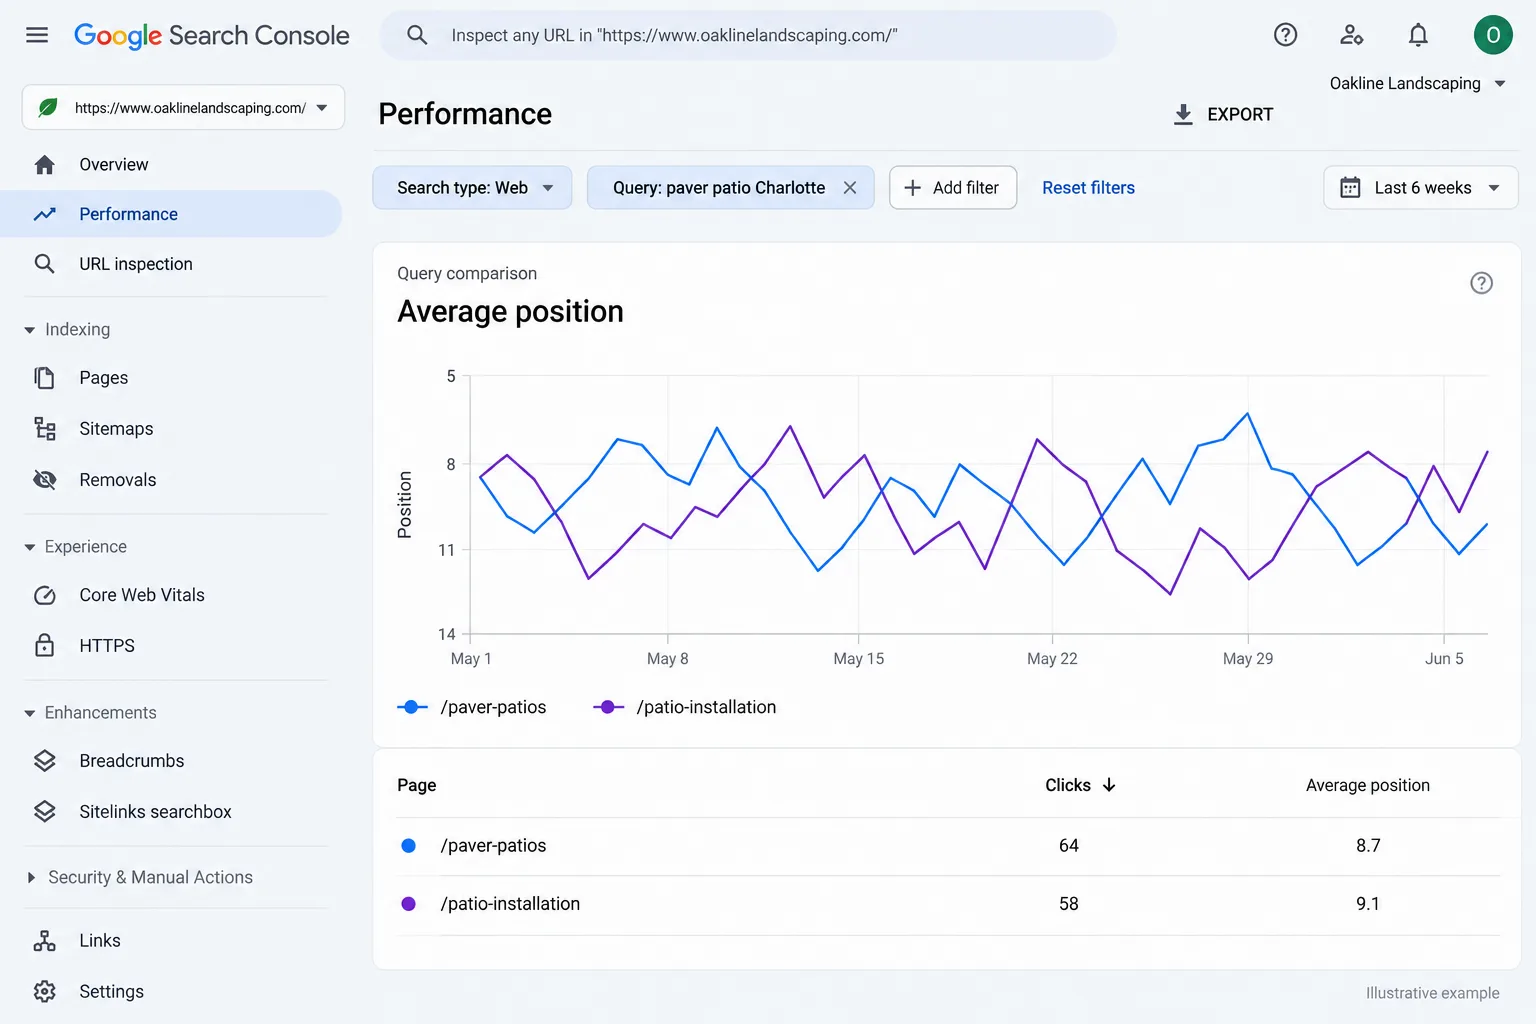Click the EXPORT button

click(1223, 114)
